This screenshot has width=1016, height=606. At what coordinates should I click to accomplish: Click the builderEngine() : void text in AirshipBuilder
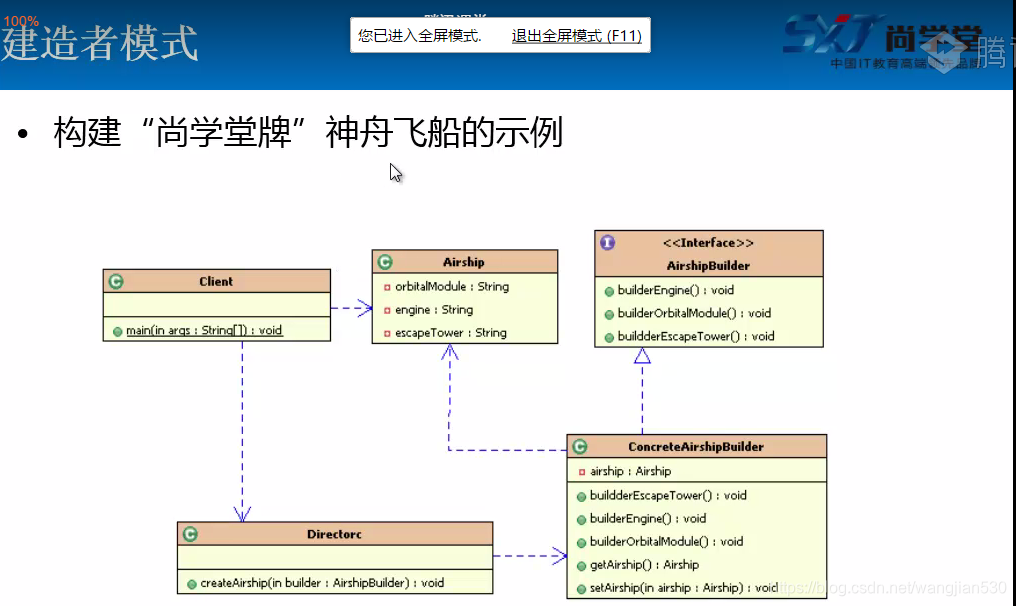pyautogui.click(x=676, y=290)
